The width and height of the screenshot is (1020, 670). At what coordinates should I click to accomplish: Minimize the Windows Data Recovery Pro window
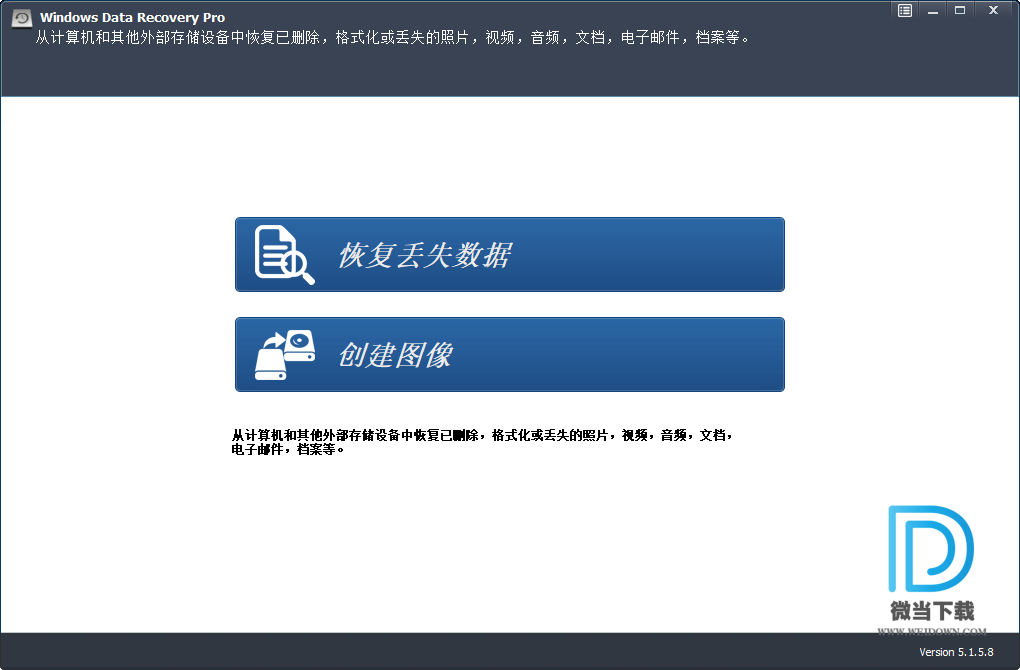pos(932,10)
